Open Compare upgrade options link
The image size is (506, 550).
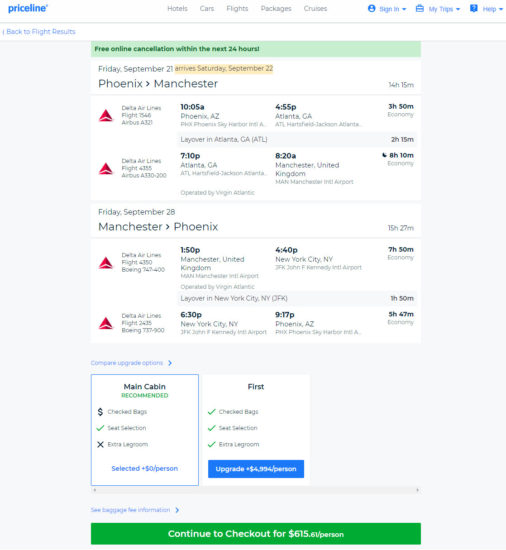tap(131, 363)
